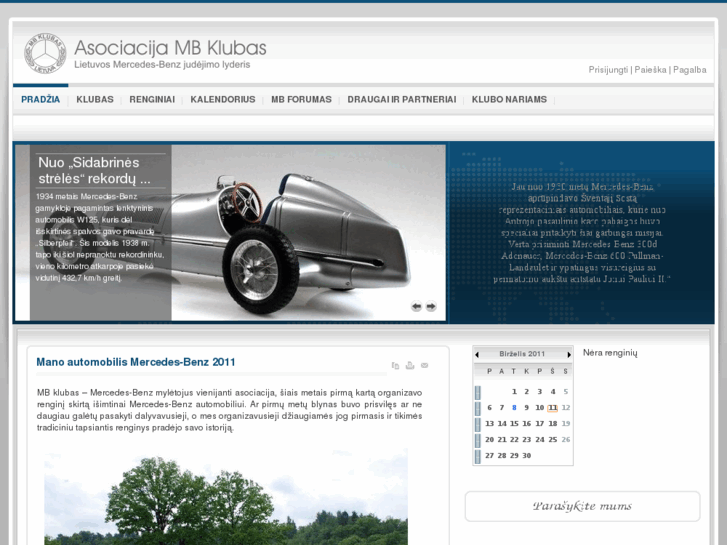The width and height of the screenshot is (727, 545).
Task: Open slide headline Nuo Sidabrinės strėlės rekordų
Action: [95, 170]
